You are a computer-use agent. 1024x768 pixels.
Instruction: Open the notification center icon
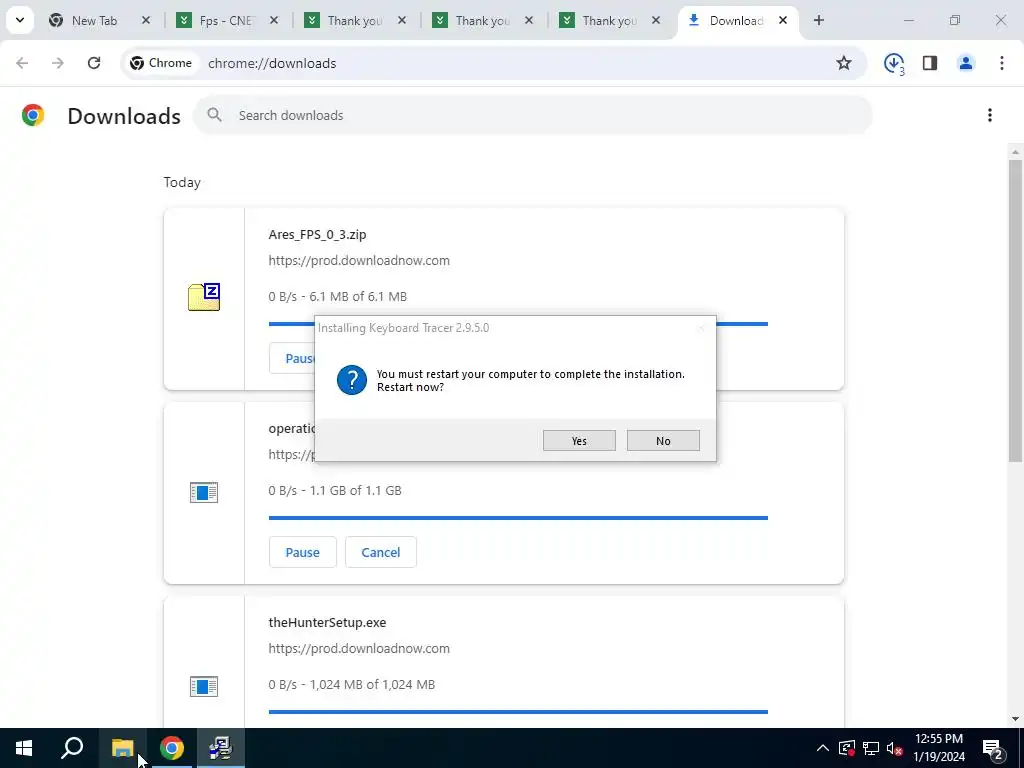[993, 748]
